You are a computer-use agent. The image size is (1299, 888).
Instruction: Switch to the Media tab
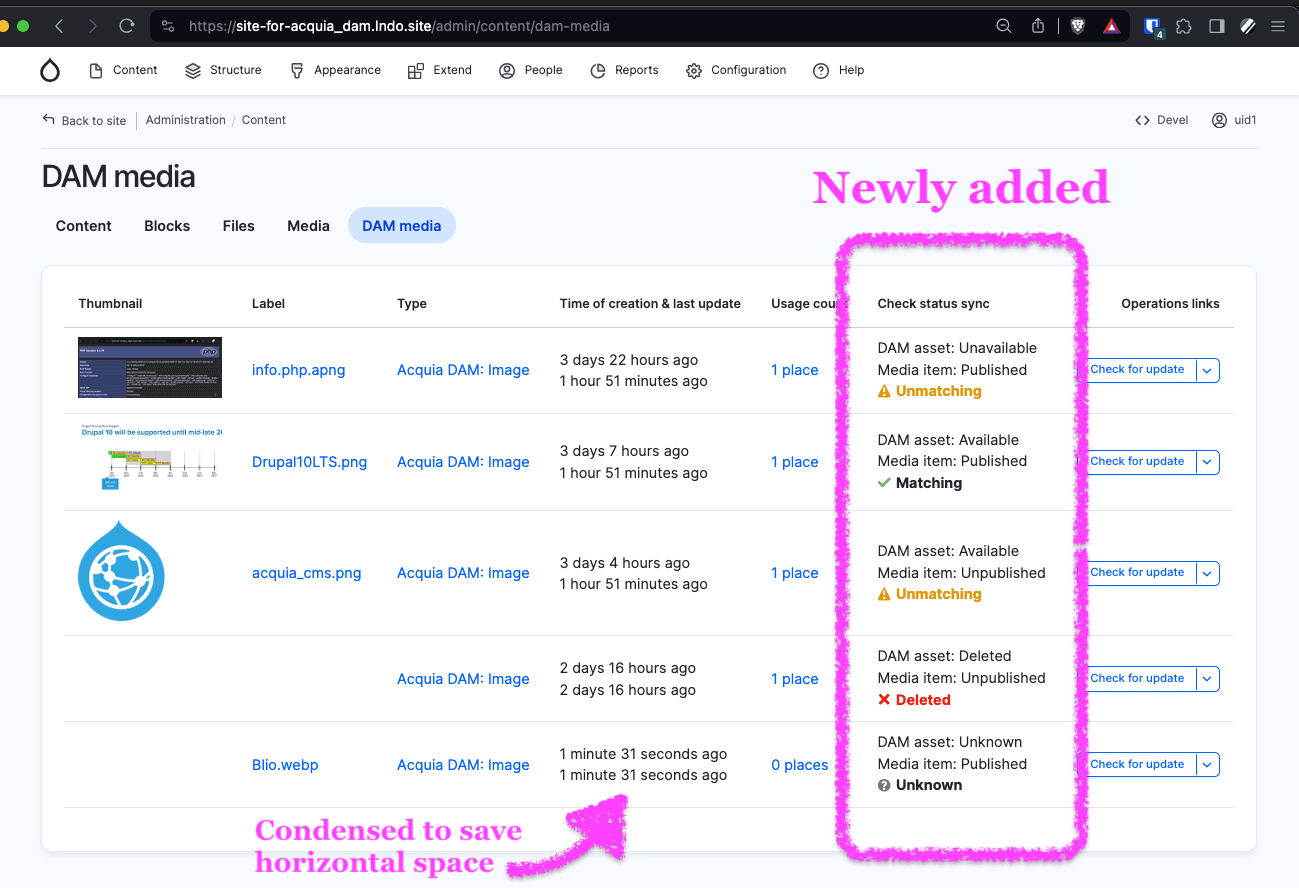(x=308, y=226)
